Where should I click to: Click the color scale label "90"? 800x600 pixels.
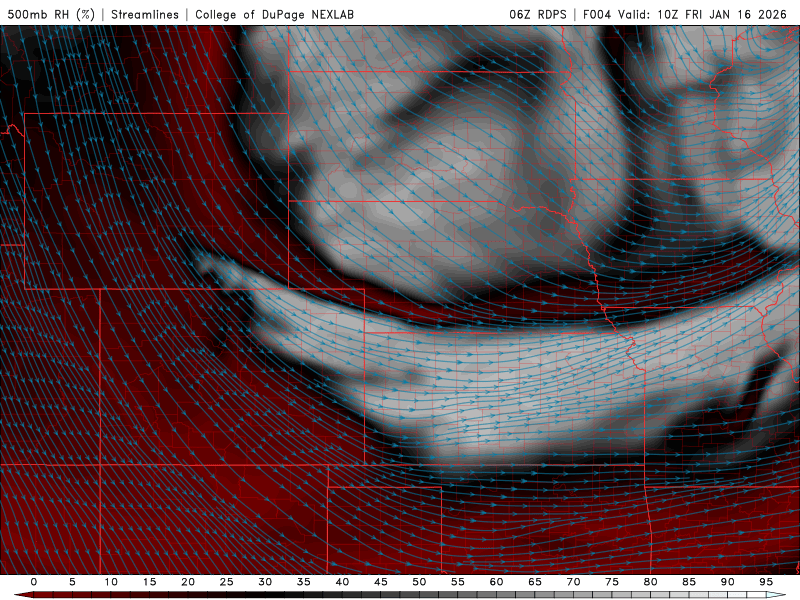click(x=728, y=582)
